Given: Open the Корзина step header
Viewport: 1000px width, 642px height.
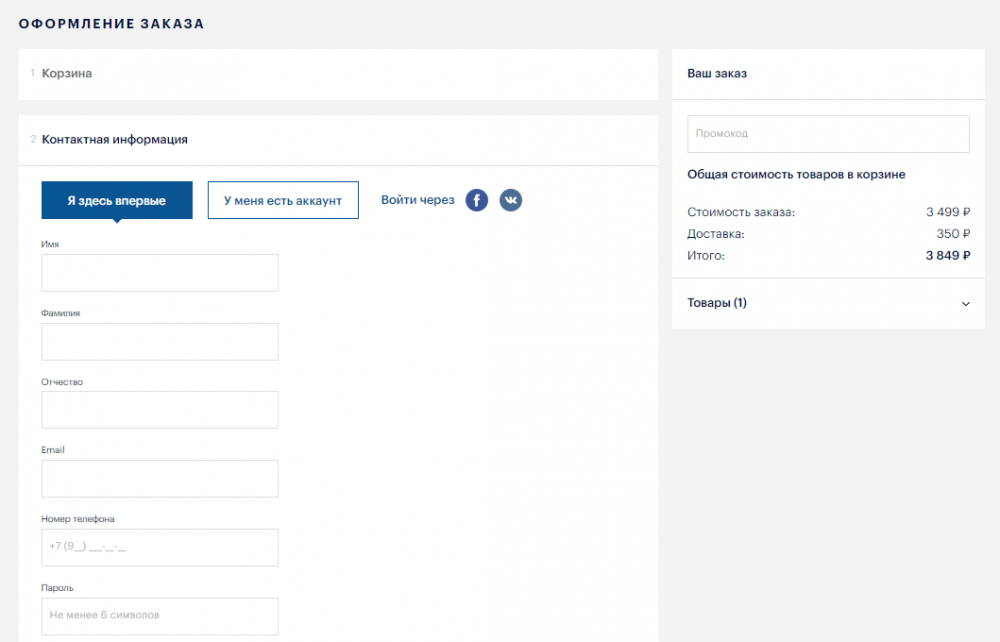Looking at the screenshot, I should click(x=338, y=74).
